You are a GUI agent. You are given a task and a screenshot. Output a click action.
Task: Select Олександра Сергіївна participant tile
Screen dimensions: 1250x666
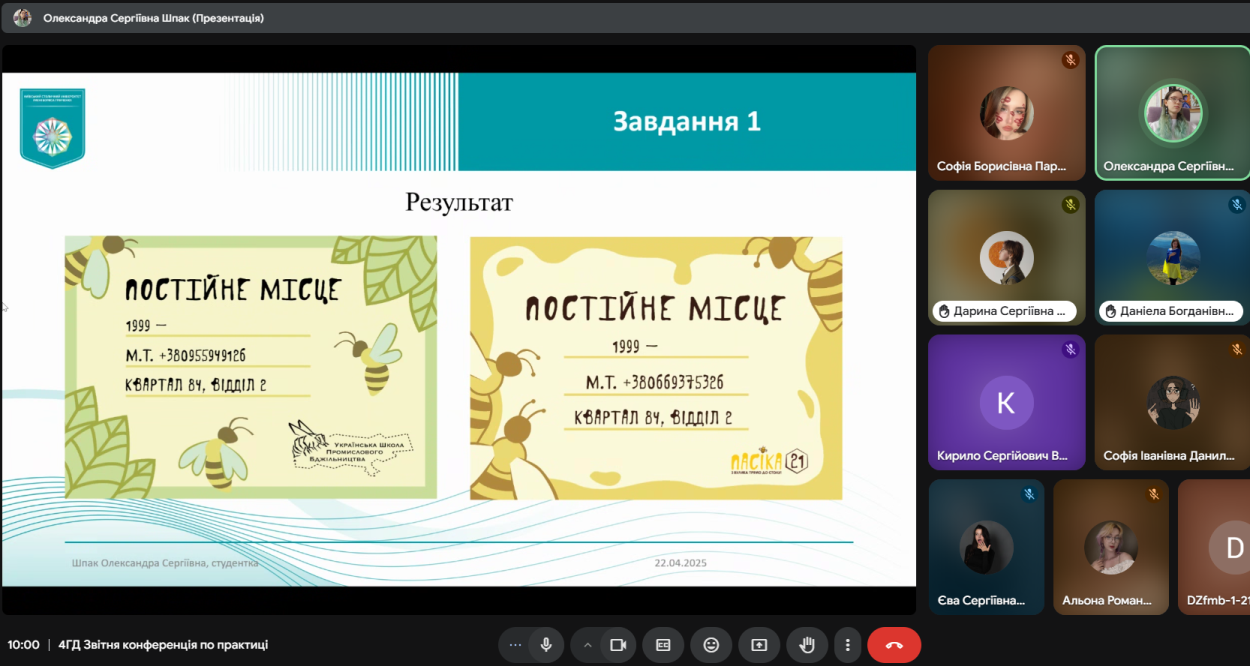[1172, 113]
